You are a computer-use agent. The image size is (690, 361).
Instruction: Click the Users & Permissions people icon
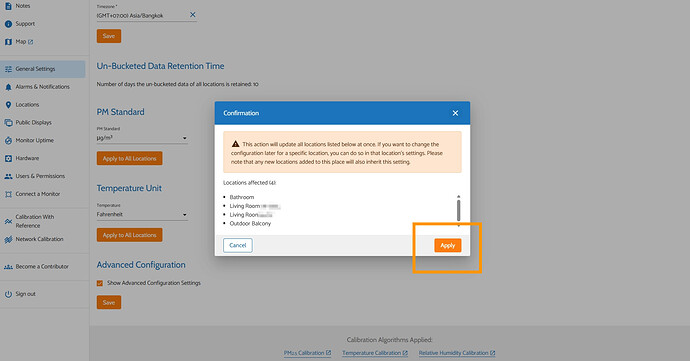[8, 176]
